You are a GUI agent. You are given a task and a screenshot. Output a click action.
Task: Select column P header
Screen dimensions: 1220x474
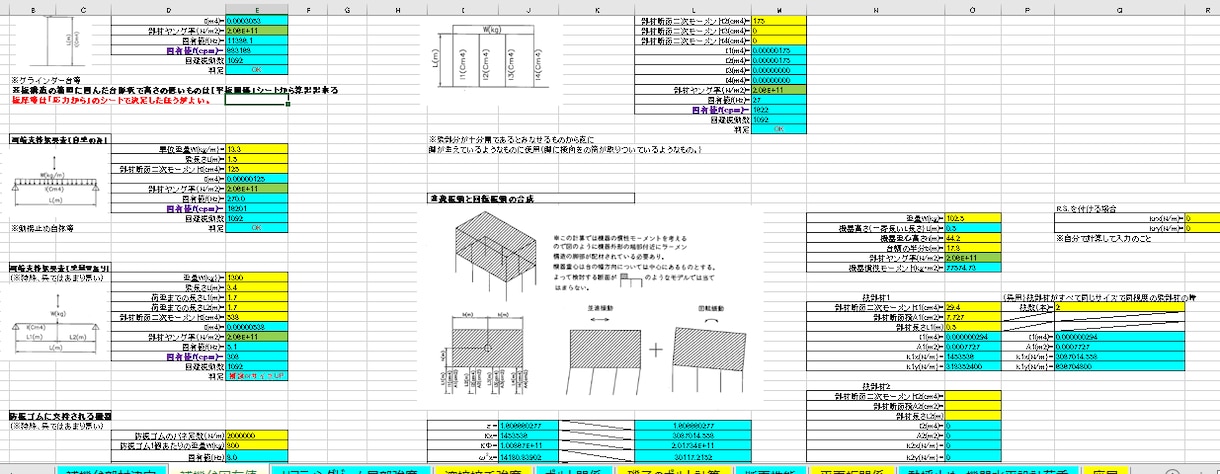[1028, 9]
